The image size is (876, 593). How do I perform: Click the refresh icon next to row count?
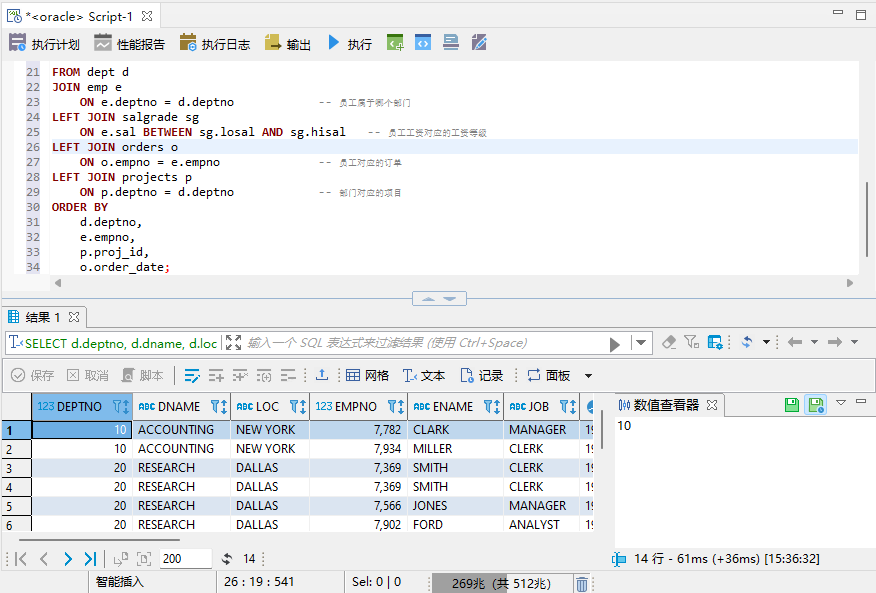pos(227,559)
